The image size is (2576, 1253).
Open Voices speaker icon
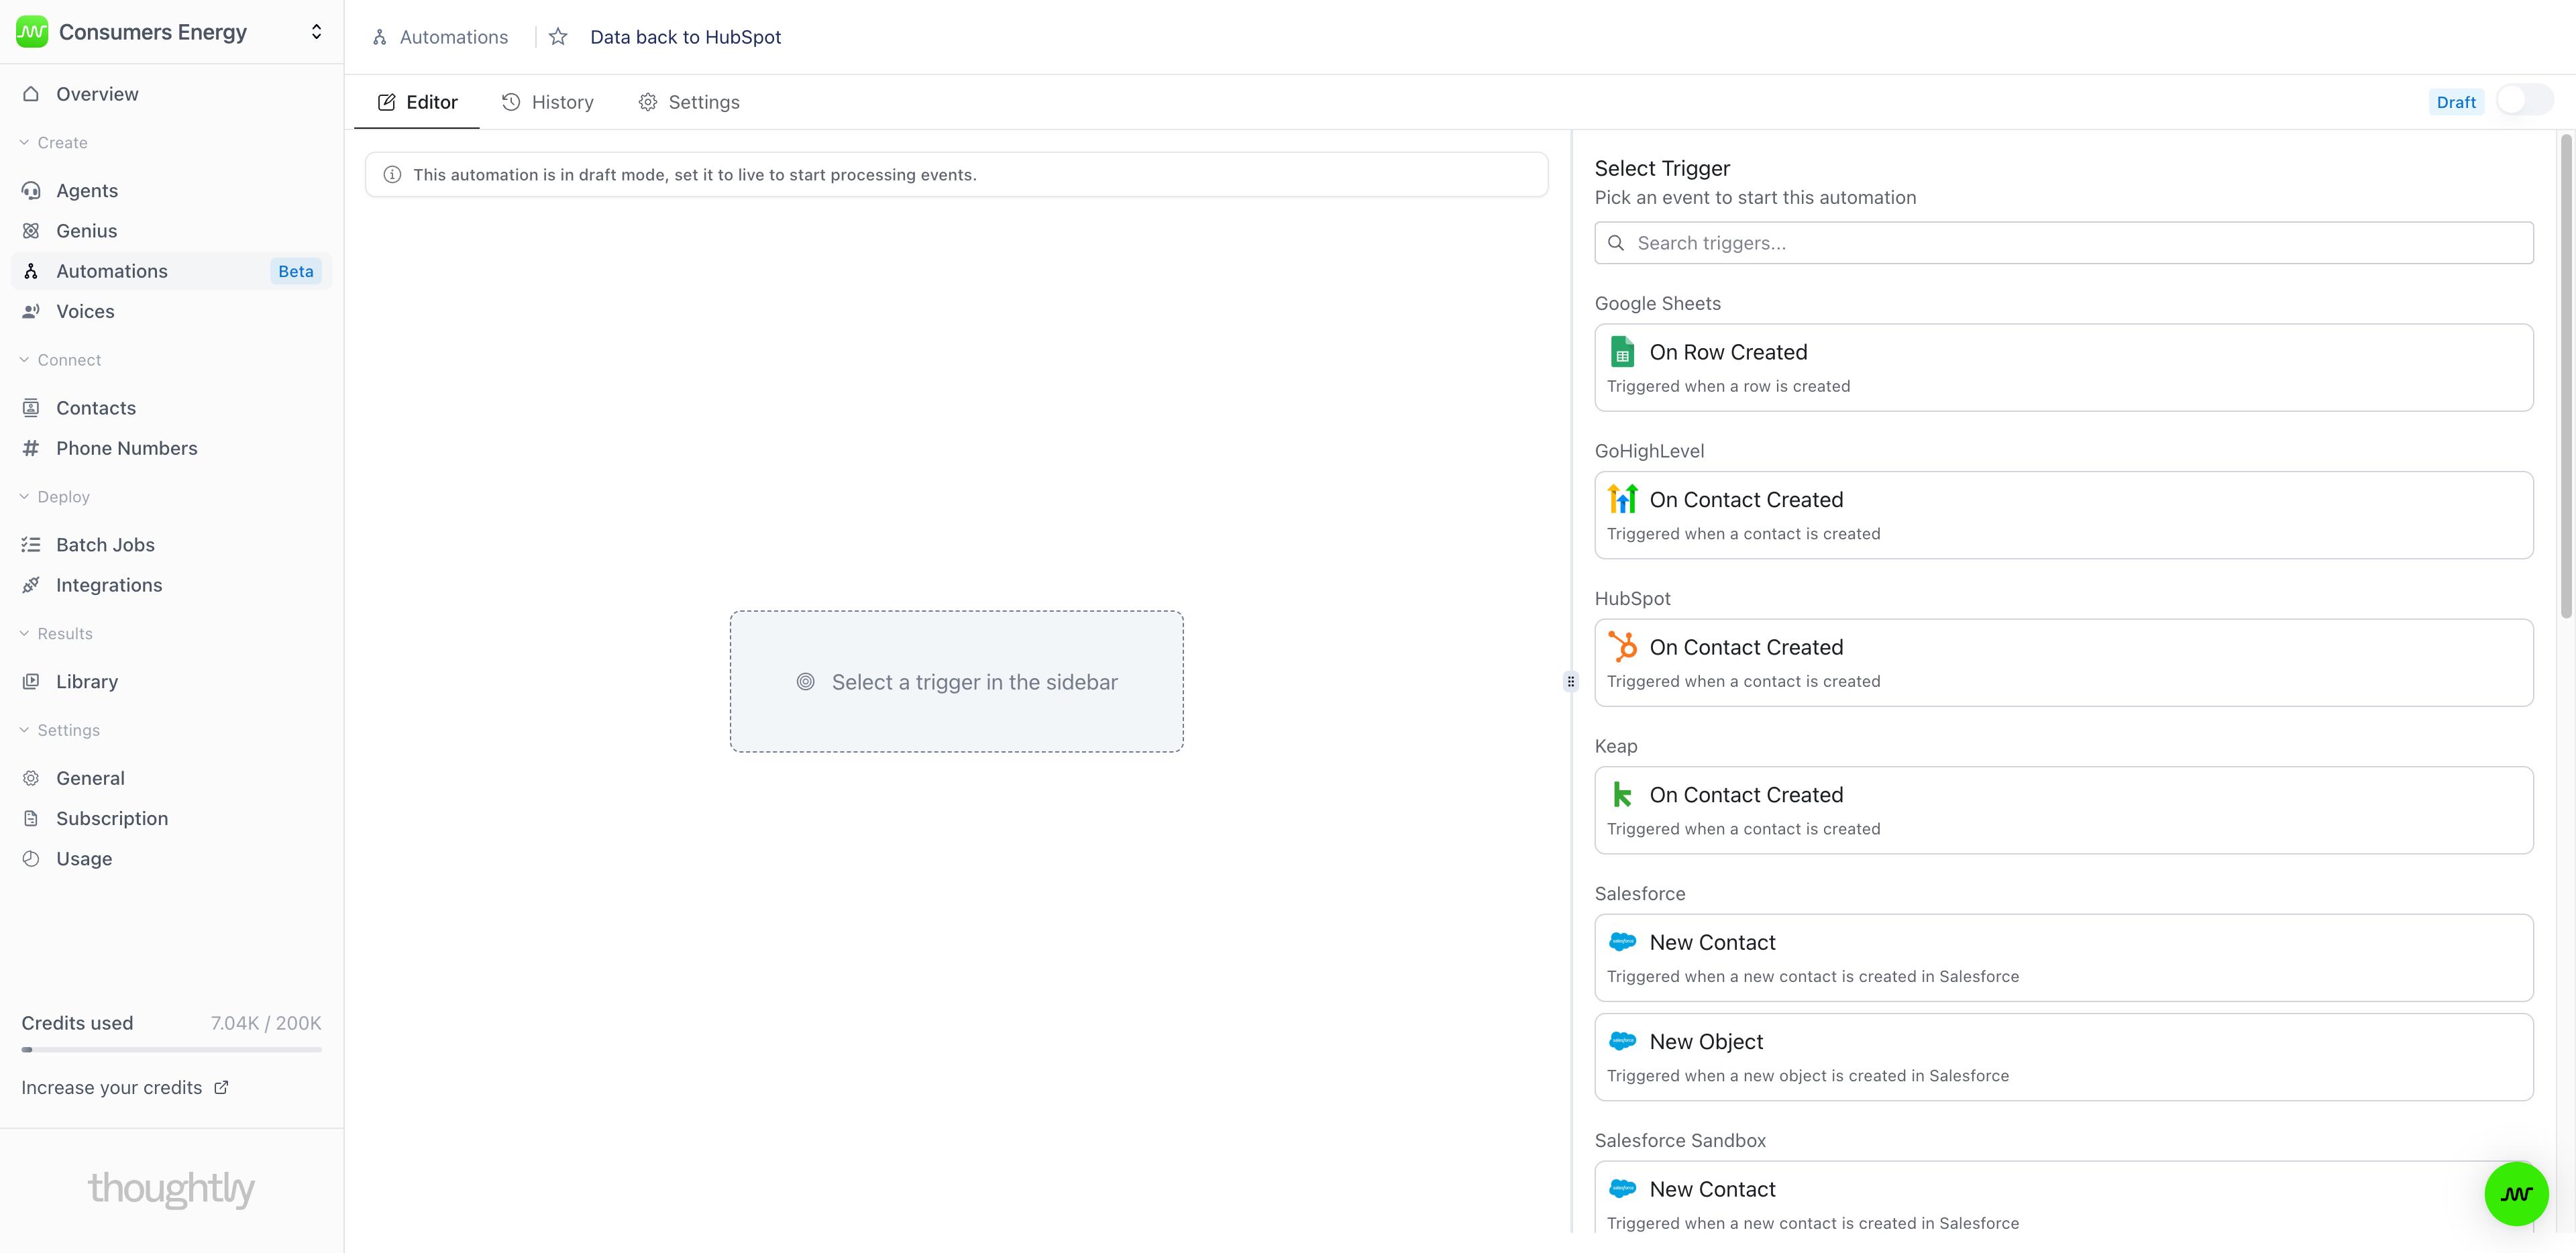pos(31,311)
